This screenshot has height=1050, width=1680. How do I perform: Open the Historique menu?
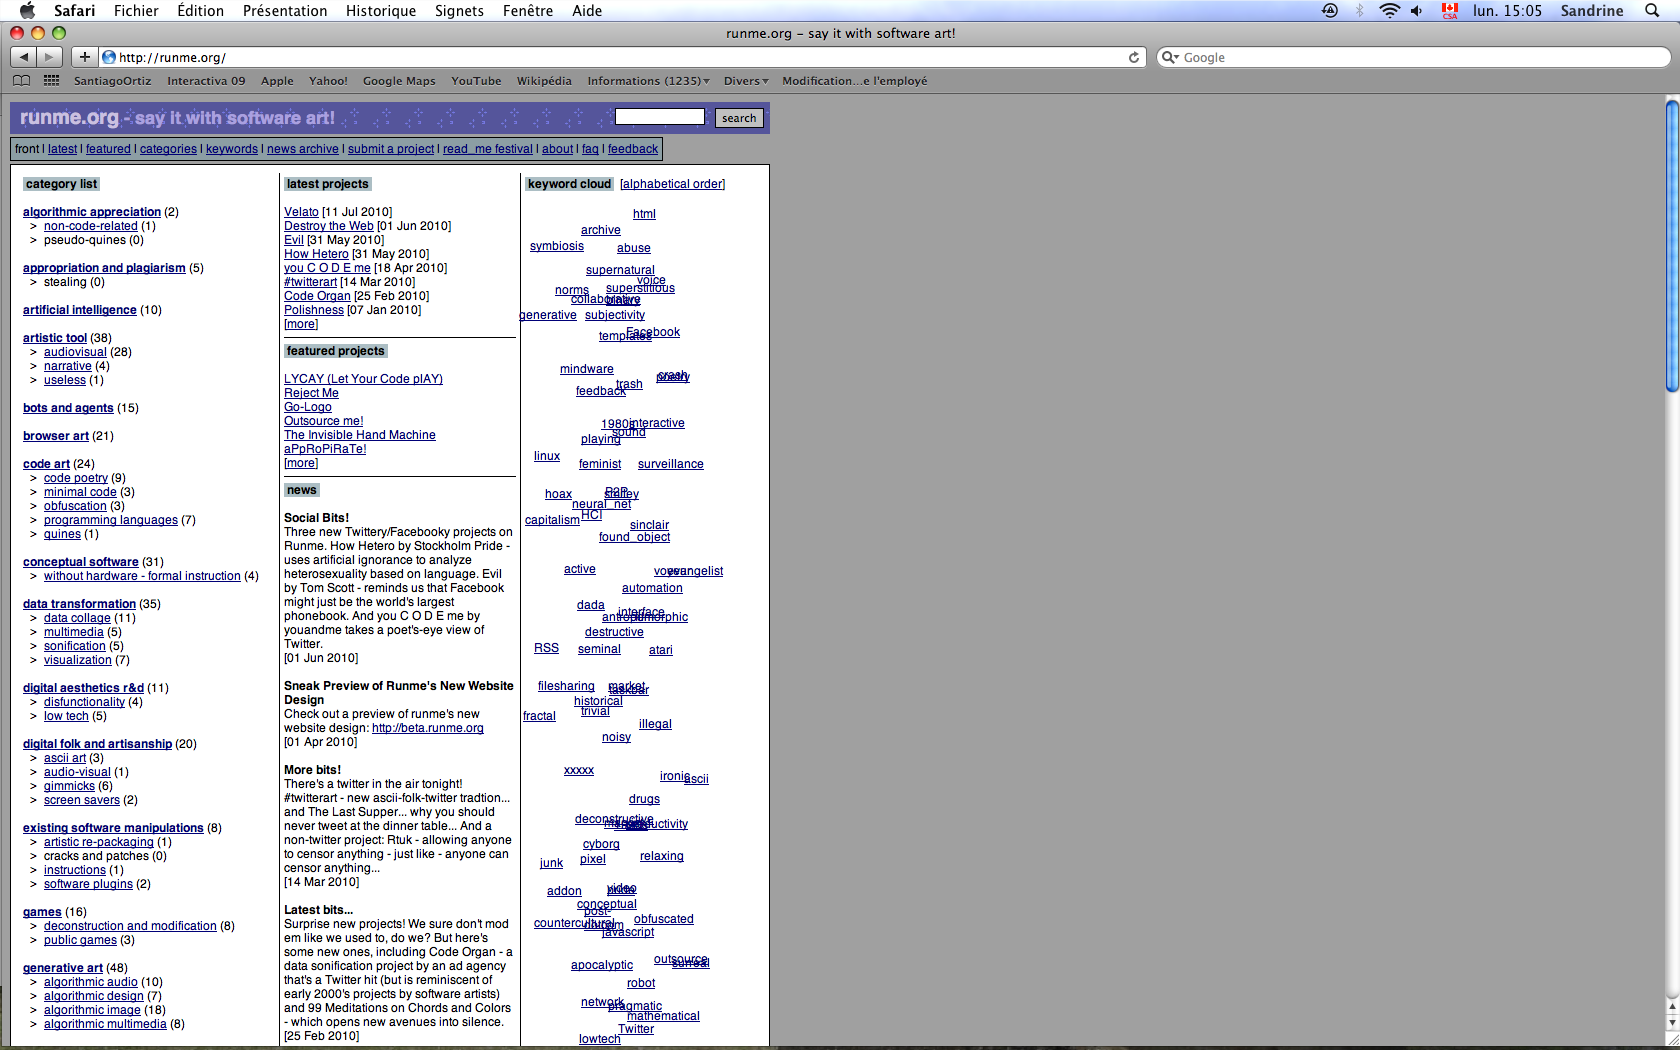click(x=381, y=10)
